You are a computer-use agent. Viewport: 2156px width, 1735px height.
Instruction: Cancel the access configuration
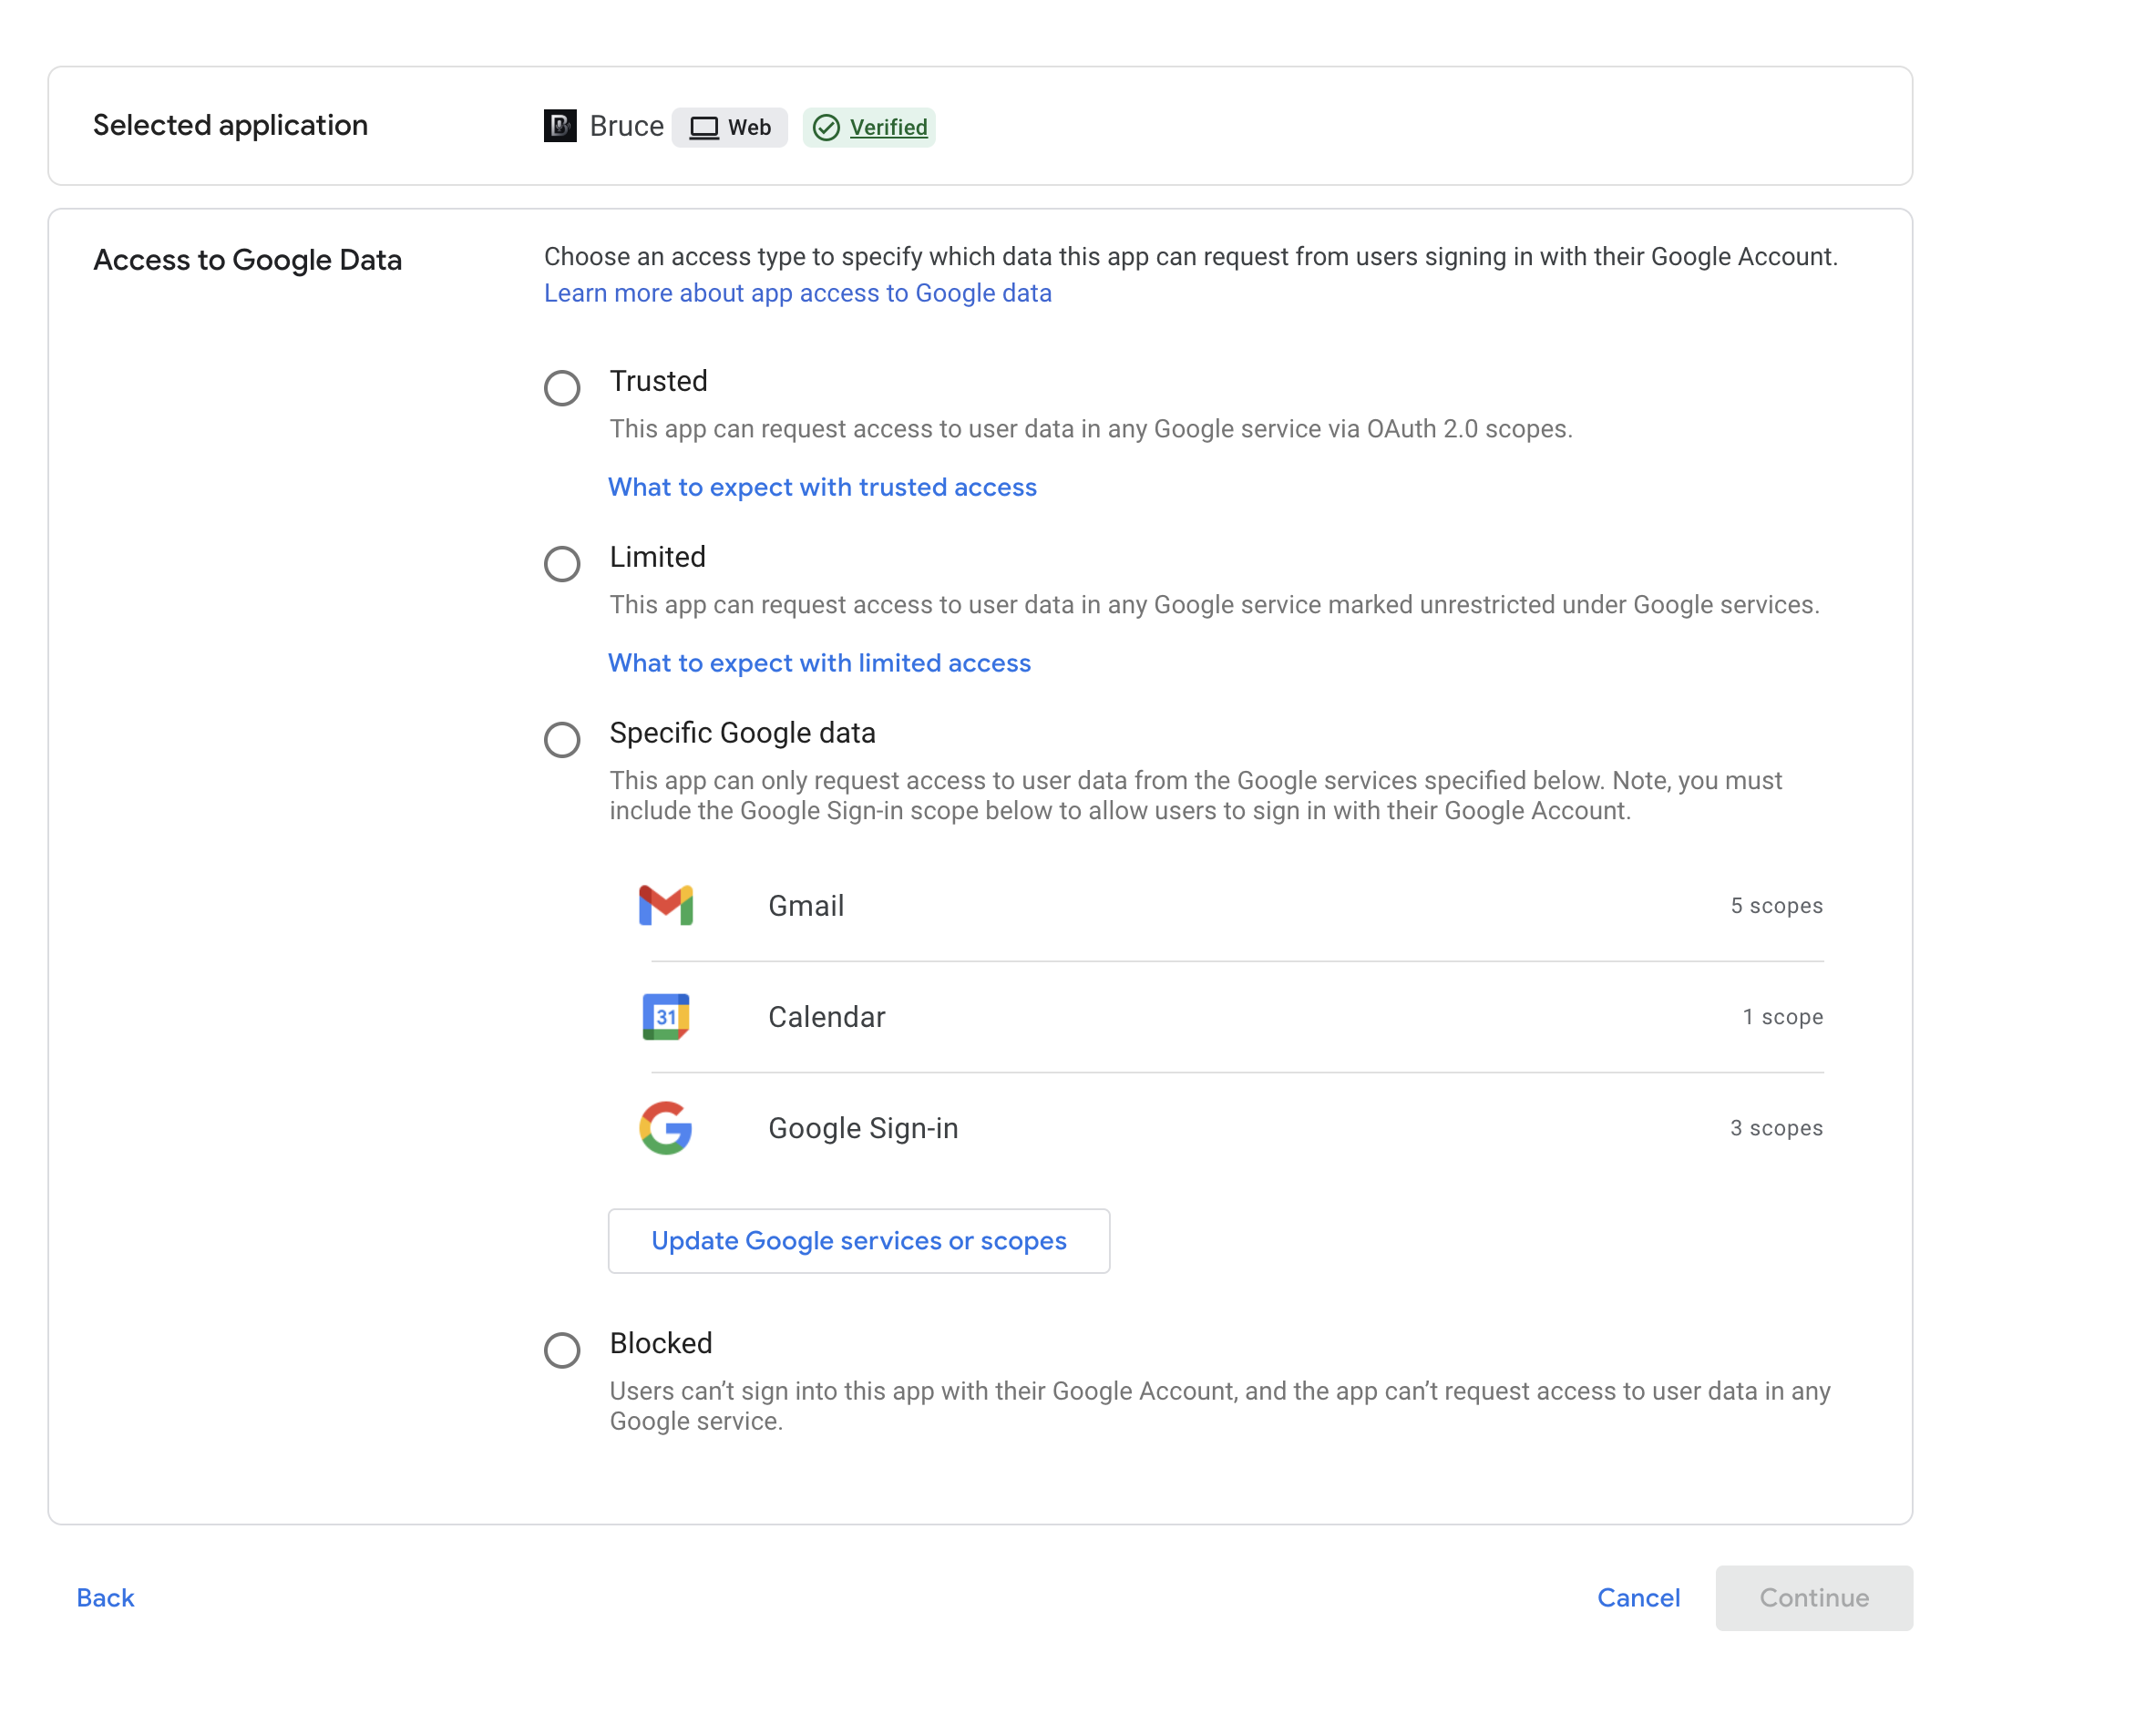pos(1638,1598)
